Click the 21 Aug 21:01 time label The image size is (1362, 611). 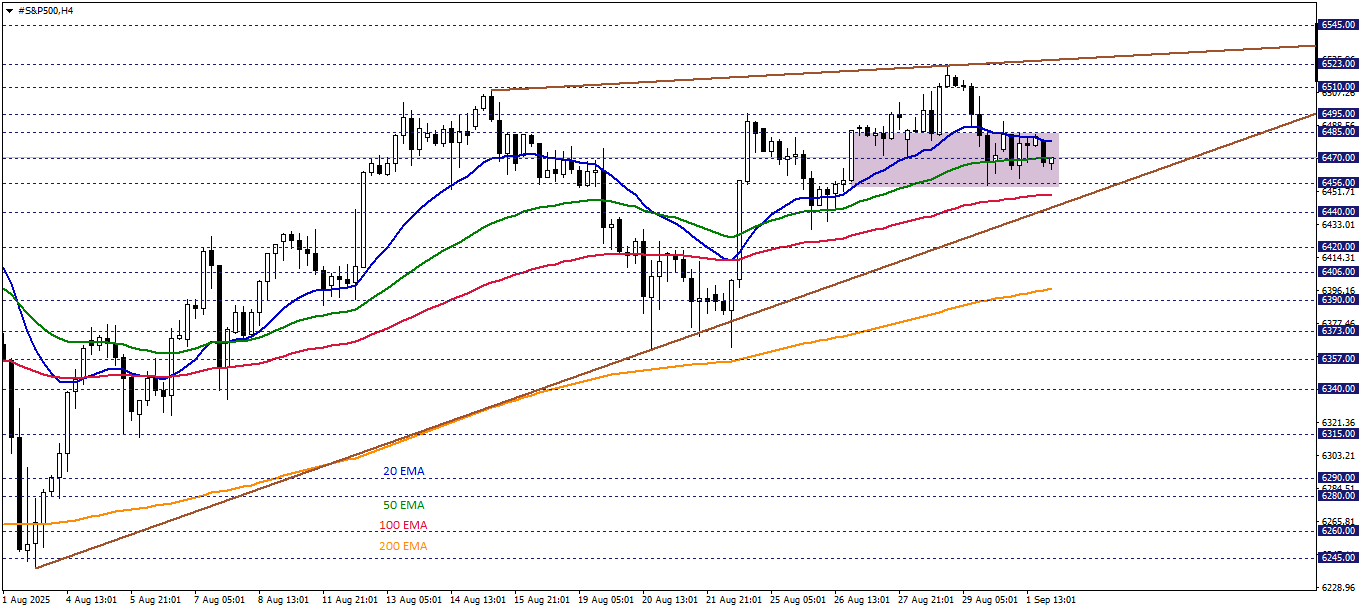pyautogui.click(x=733, y=600)
